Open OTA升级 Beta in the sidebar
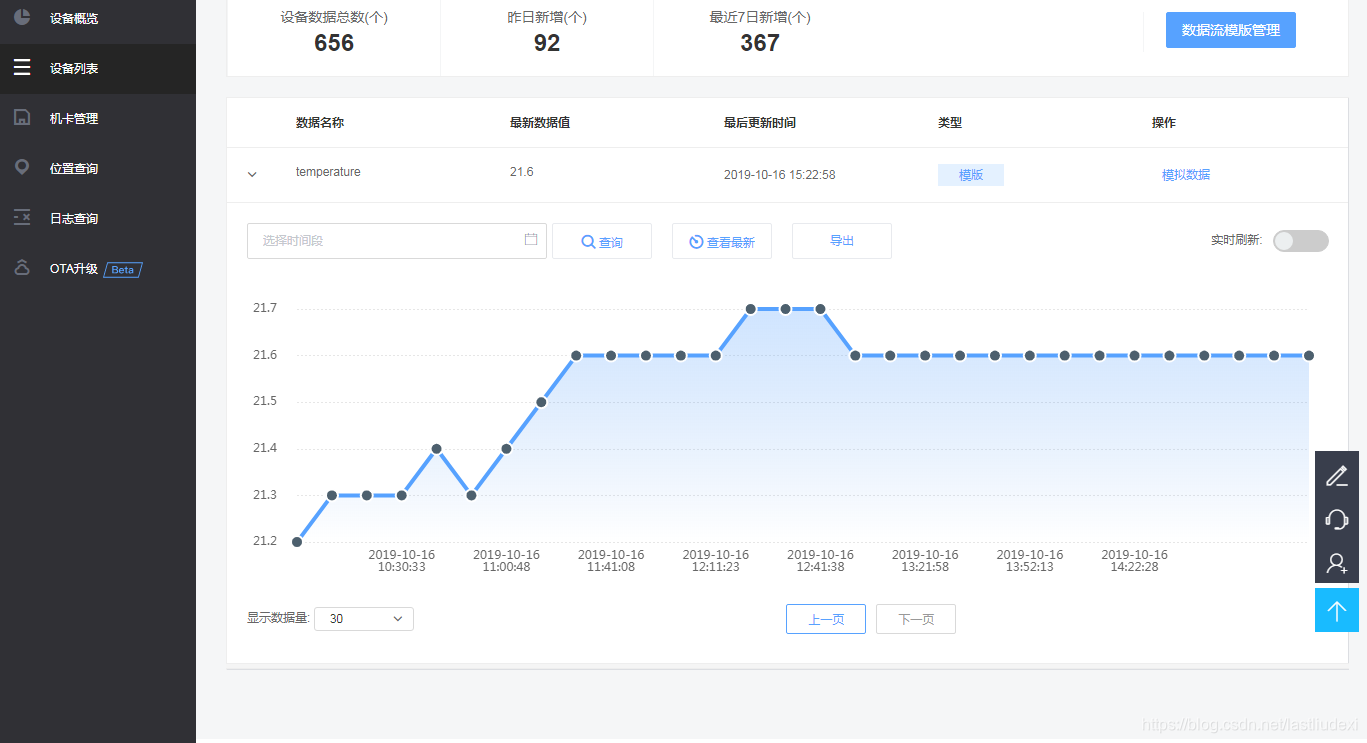The height and width of the screenshot is (743, 1367). (98, 269)
